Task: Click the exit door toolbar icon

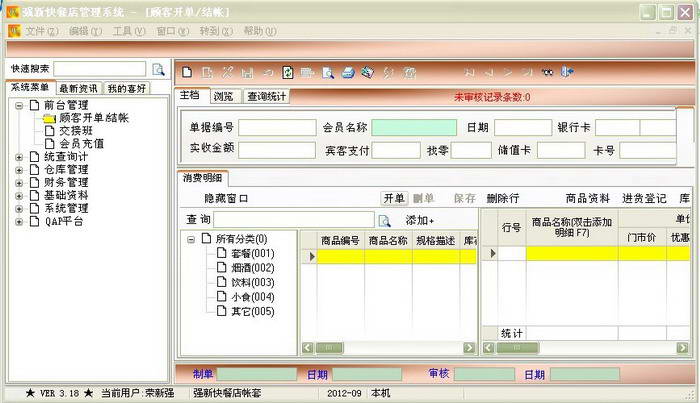Action: click(x=567, y=71)
